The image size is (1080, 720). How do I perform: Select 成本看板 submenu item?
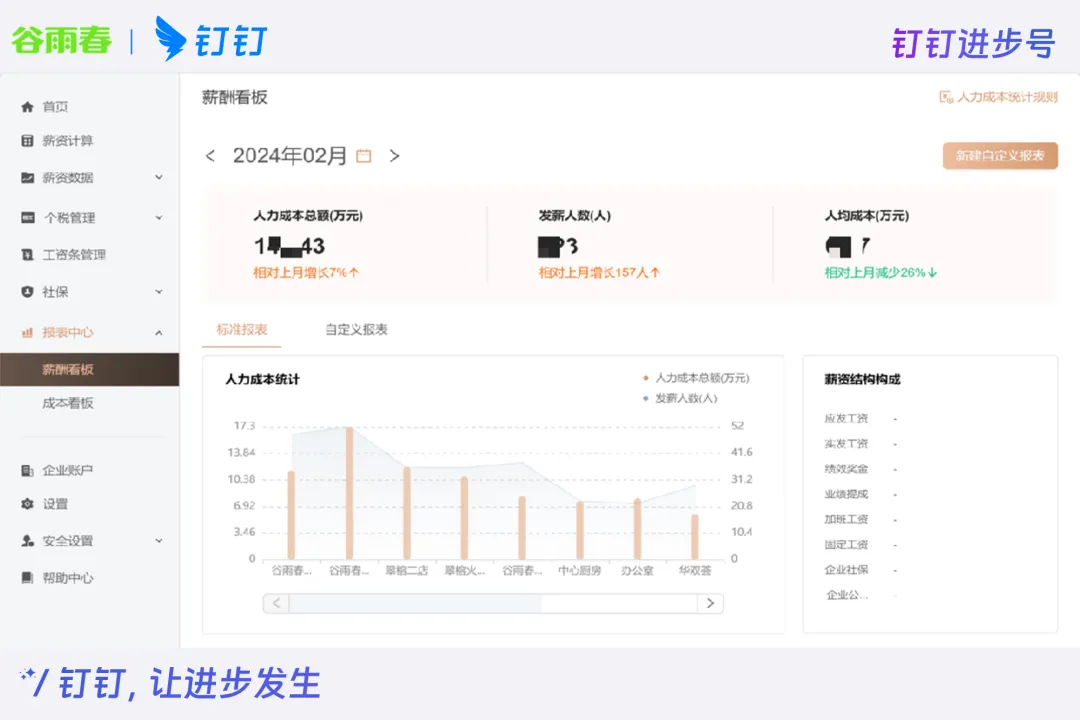[68, 403]
